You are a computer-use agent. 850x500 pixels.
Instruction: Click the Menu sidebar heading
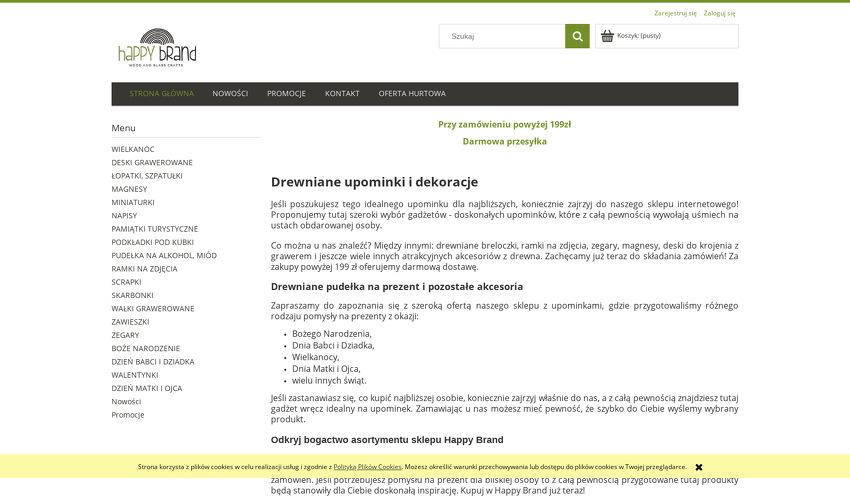click(x=124, y=128)
